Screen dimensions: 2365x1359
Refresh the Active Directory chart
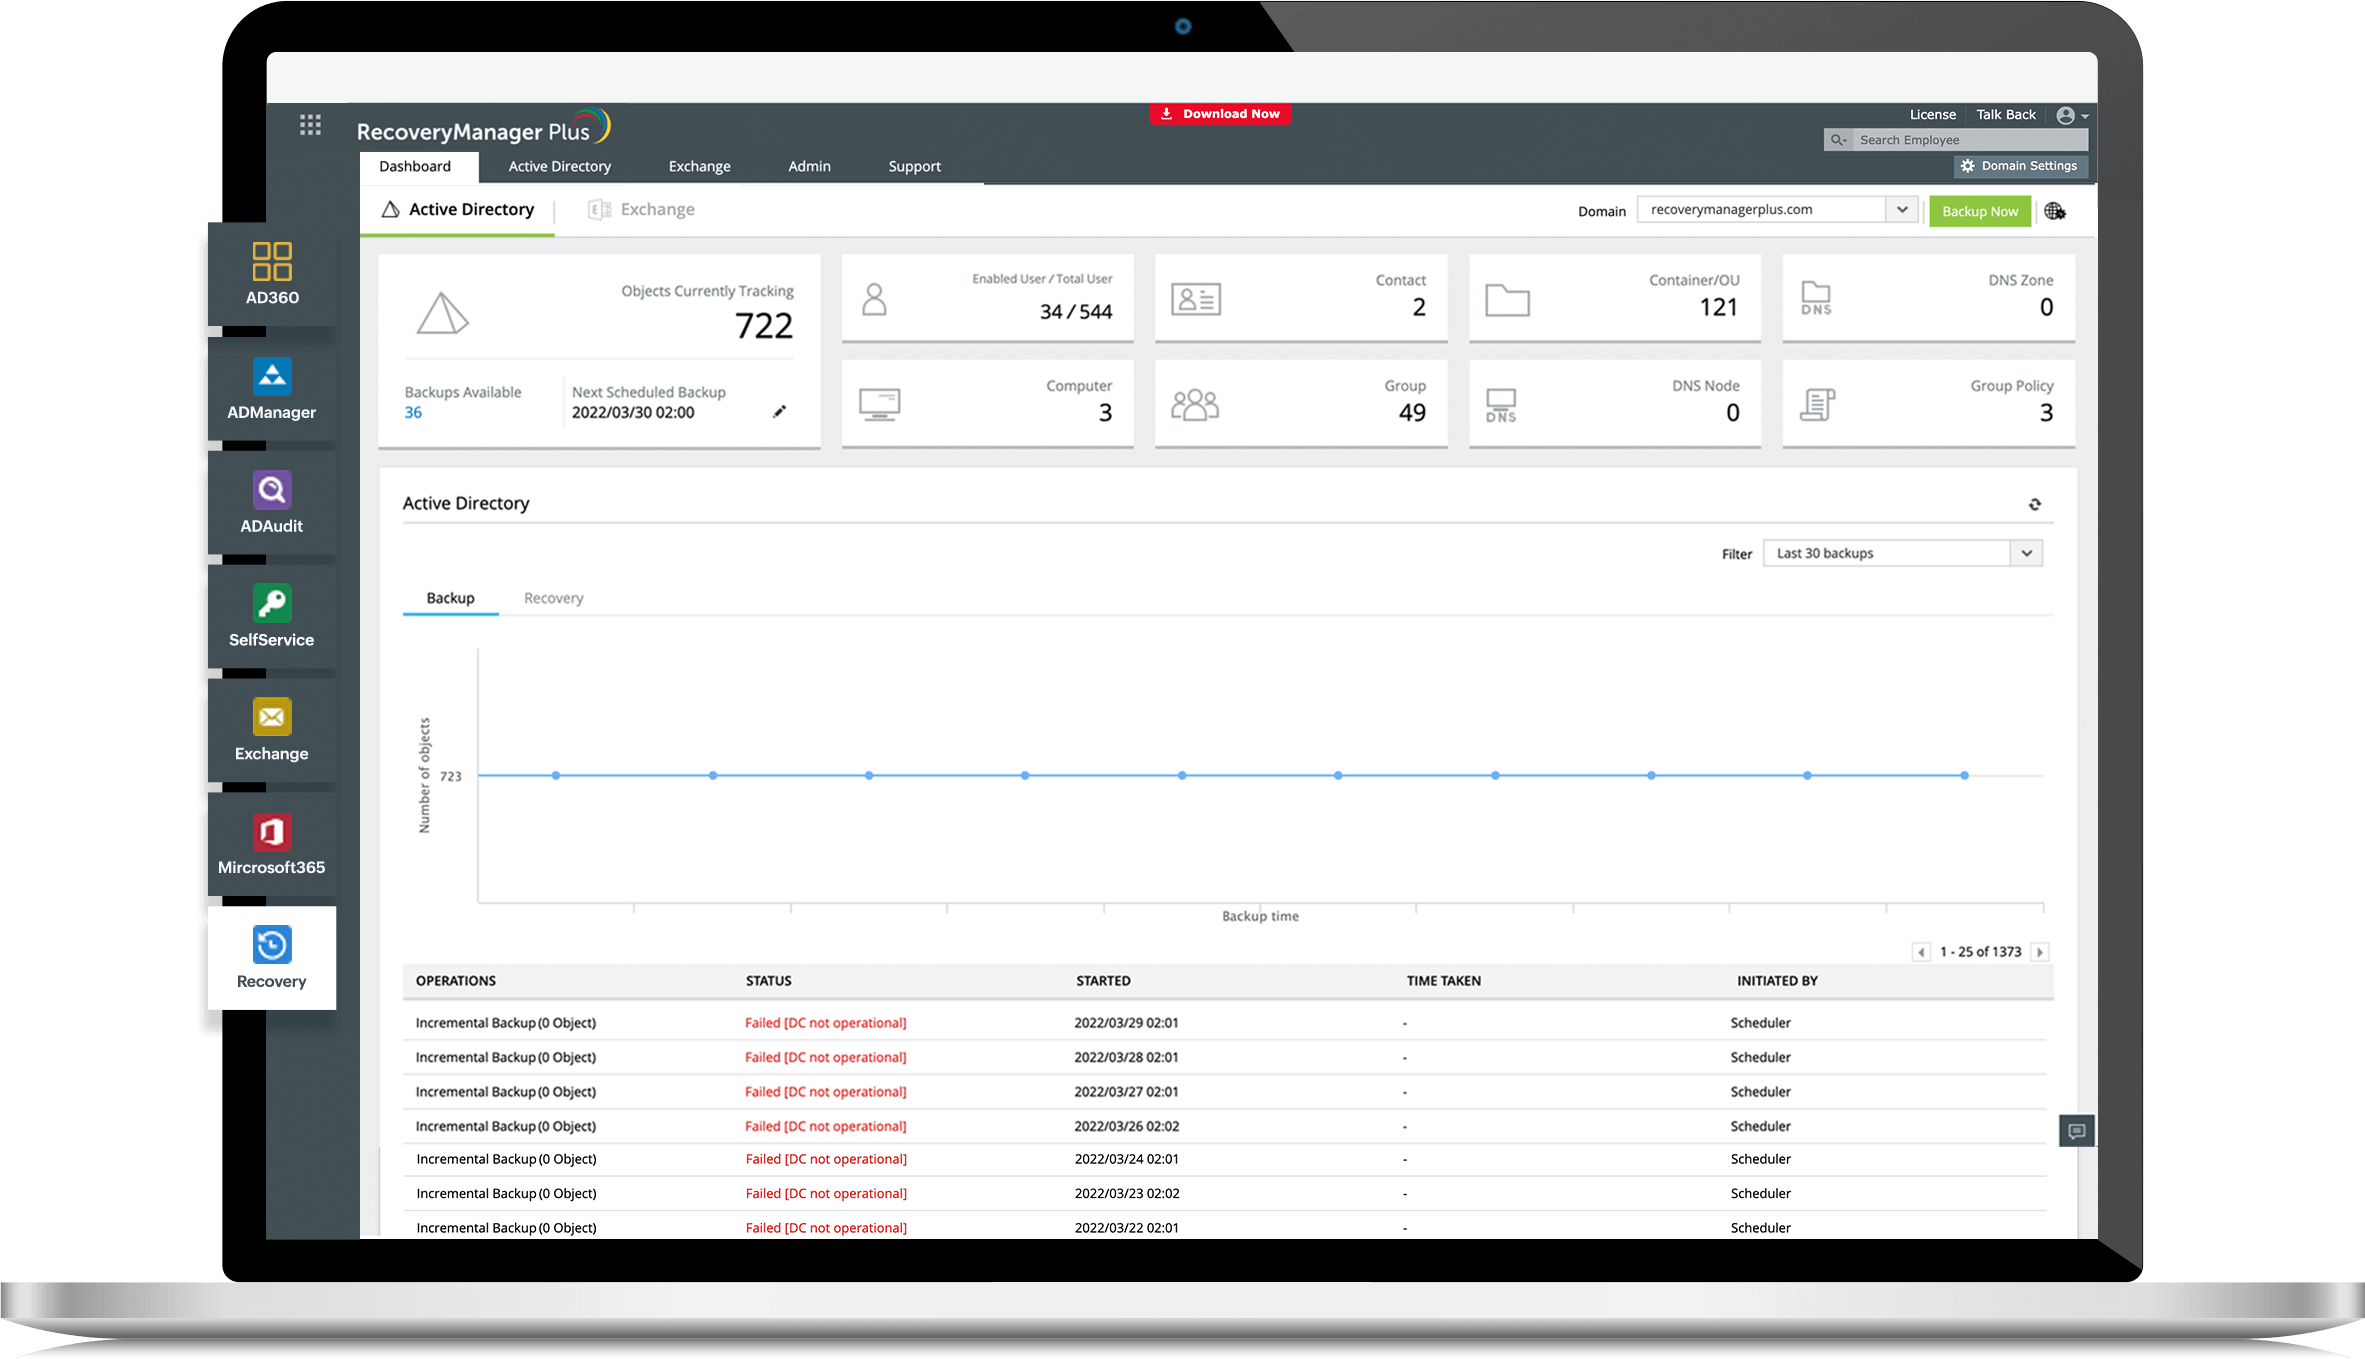2034,505
